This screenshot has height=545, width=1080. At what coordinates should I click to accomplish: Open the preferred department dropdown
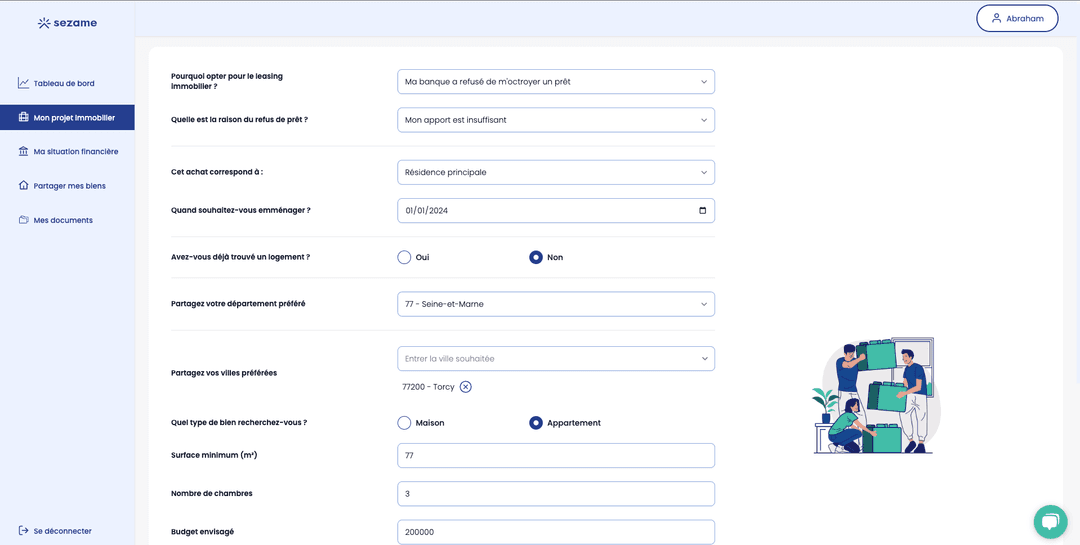click(x=555, y=304)
